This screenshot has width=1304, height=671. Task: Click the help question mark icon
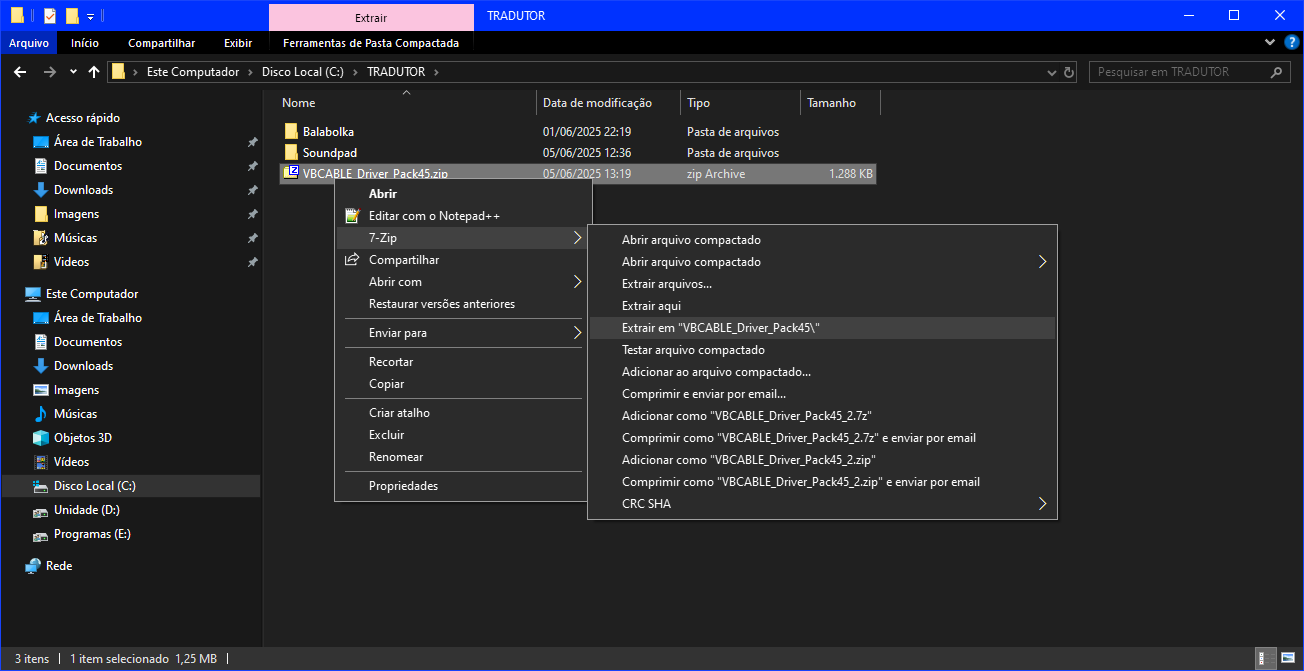[1290, 43]
